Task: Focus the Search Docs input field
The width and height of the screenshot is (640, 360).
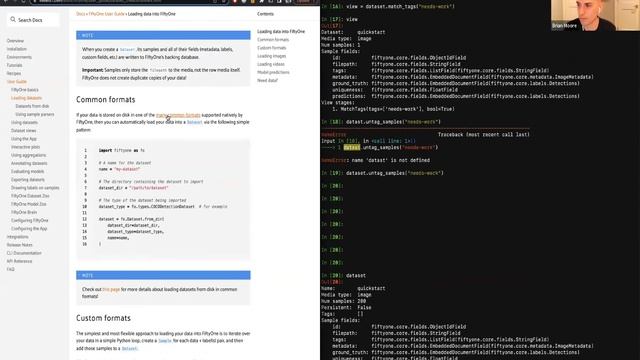Action: 33,20
